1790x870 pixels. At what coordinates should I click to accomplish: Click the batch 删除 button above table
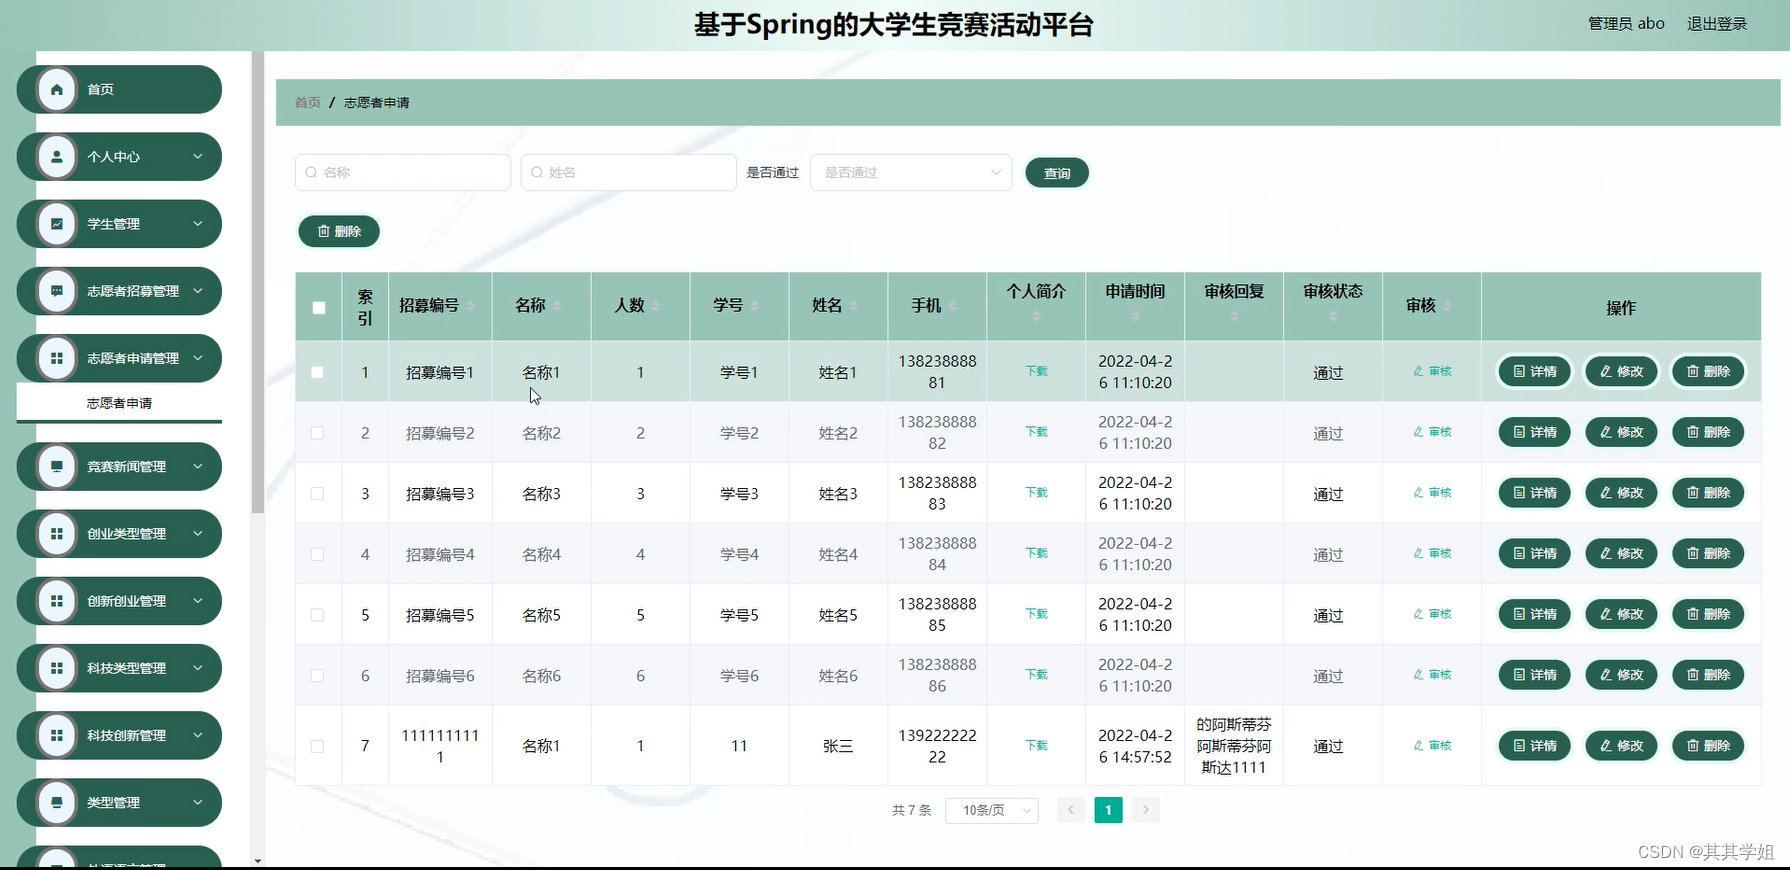tap(339, 231)
